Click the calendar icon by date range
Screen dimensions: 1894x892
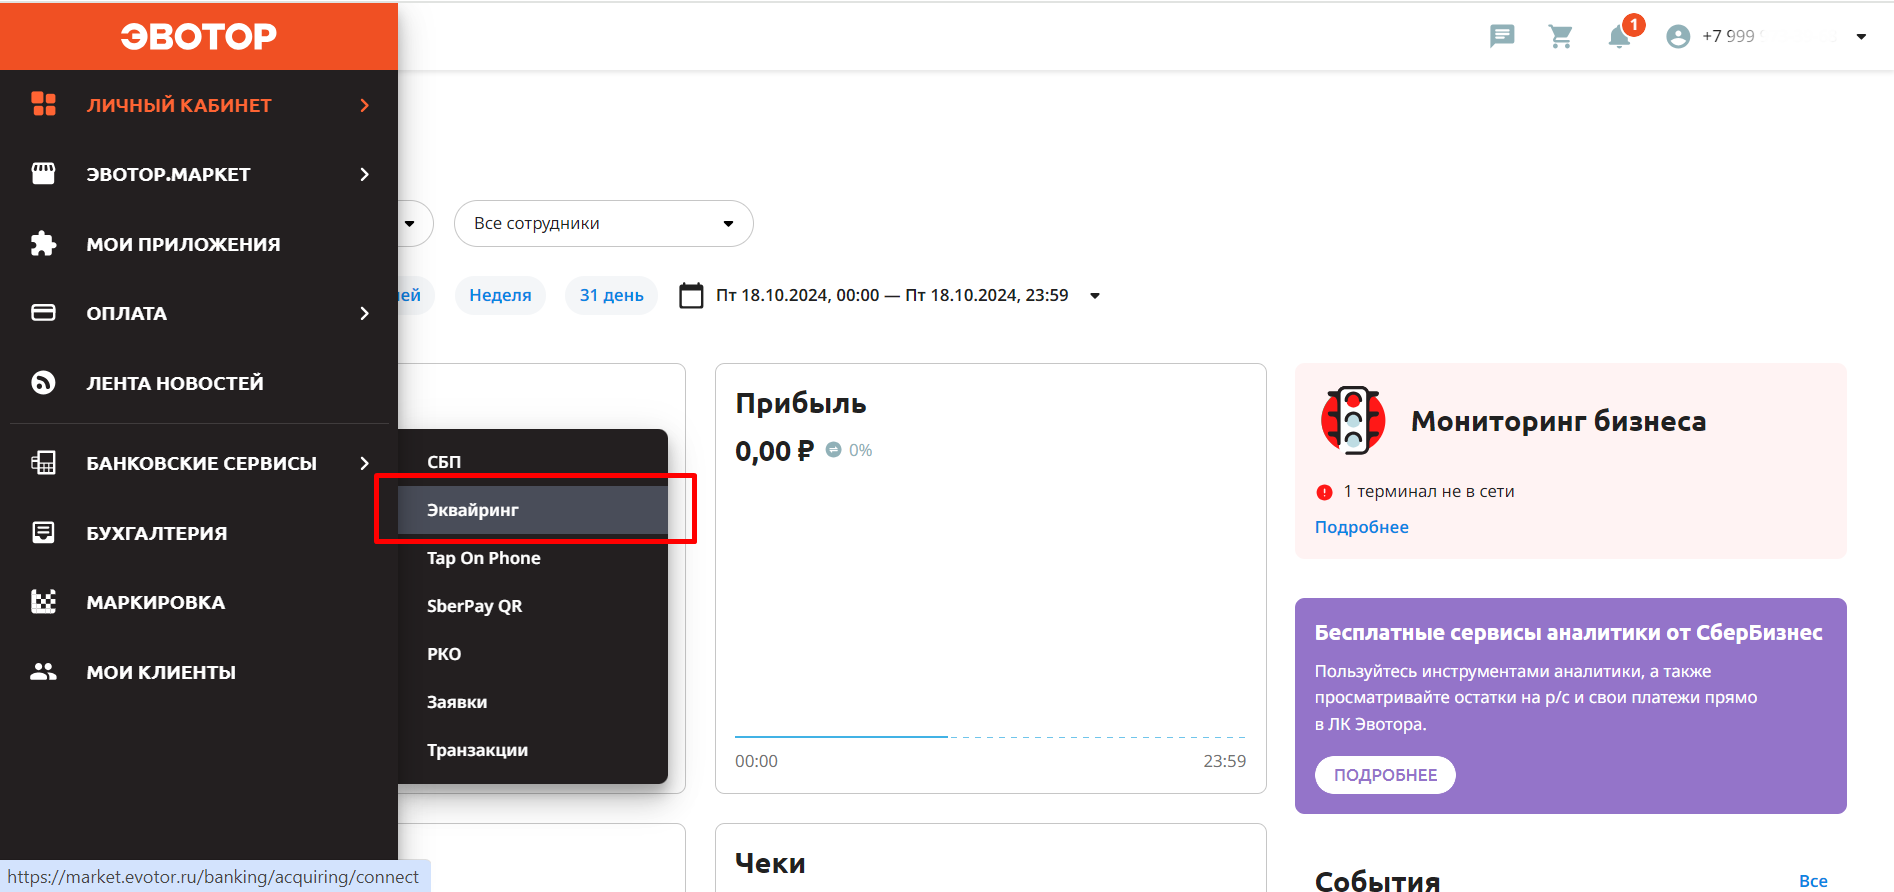(691, 295)
